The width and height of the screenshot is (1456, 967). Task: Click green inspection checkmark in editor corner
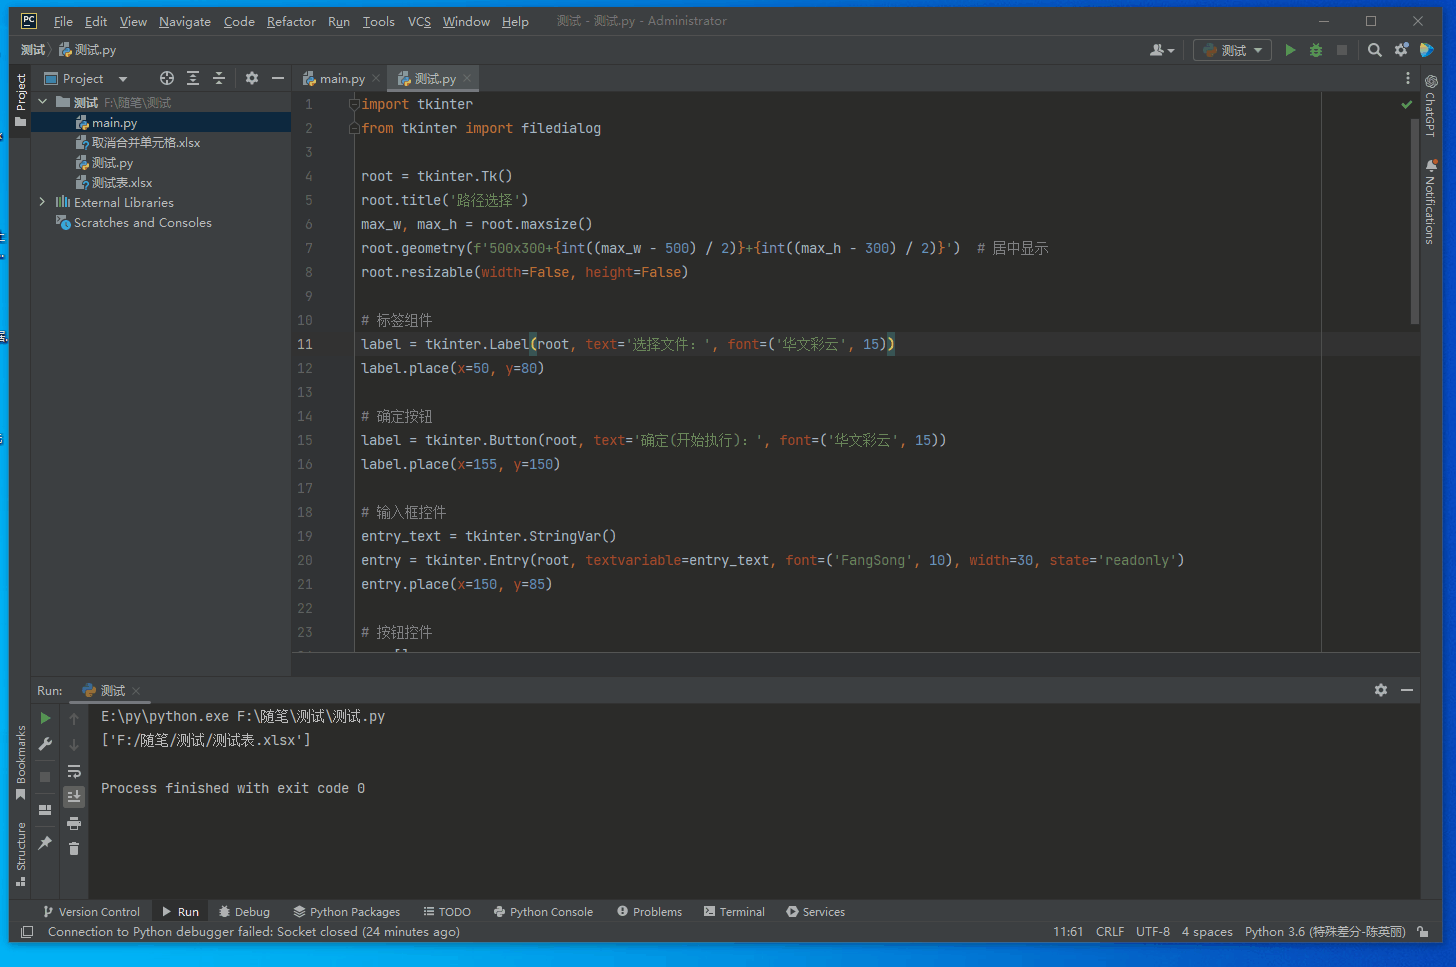pyautogui.click(x=1407, y=104)
